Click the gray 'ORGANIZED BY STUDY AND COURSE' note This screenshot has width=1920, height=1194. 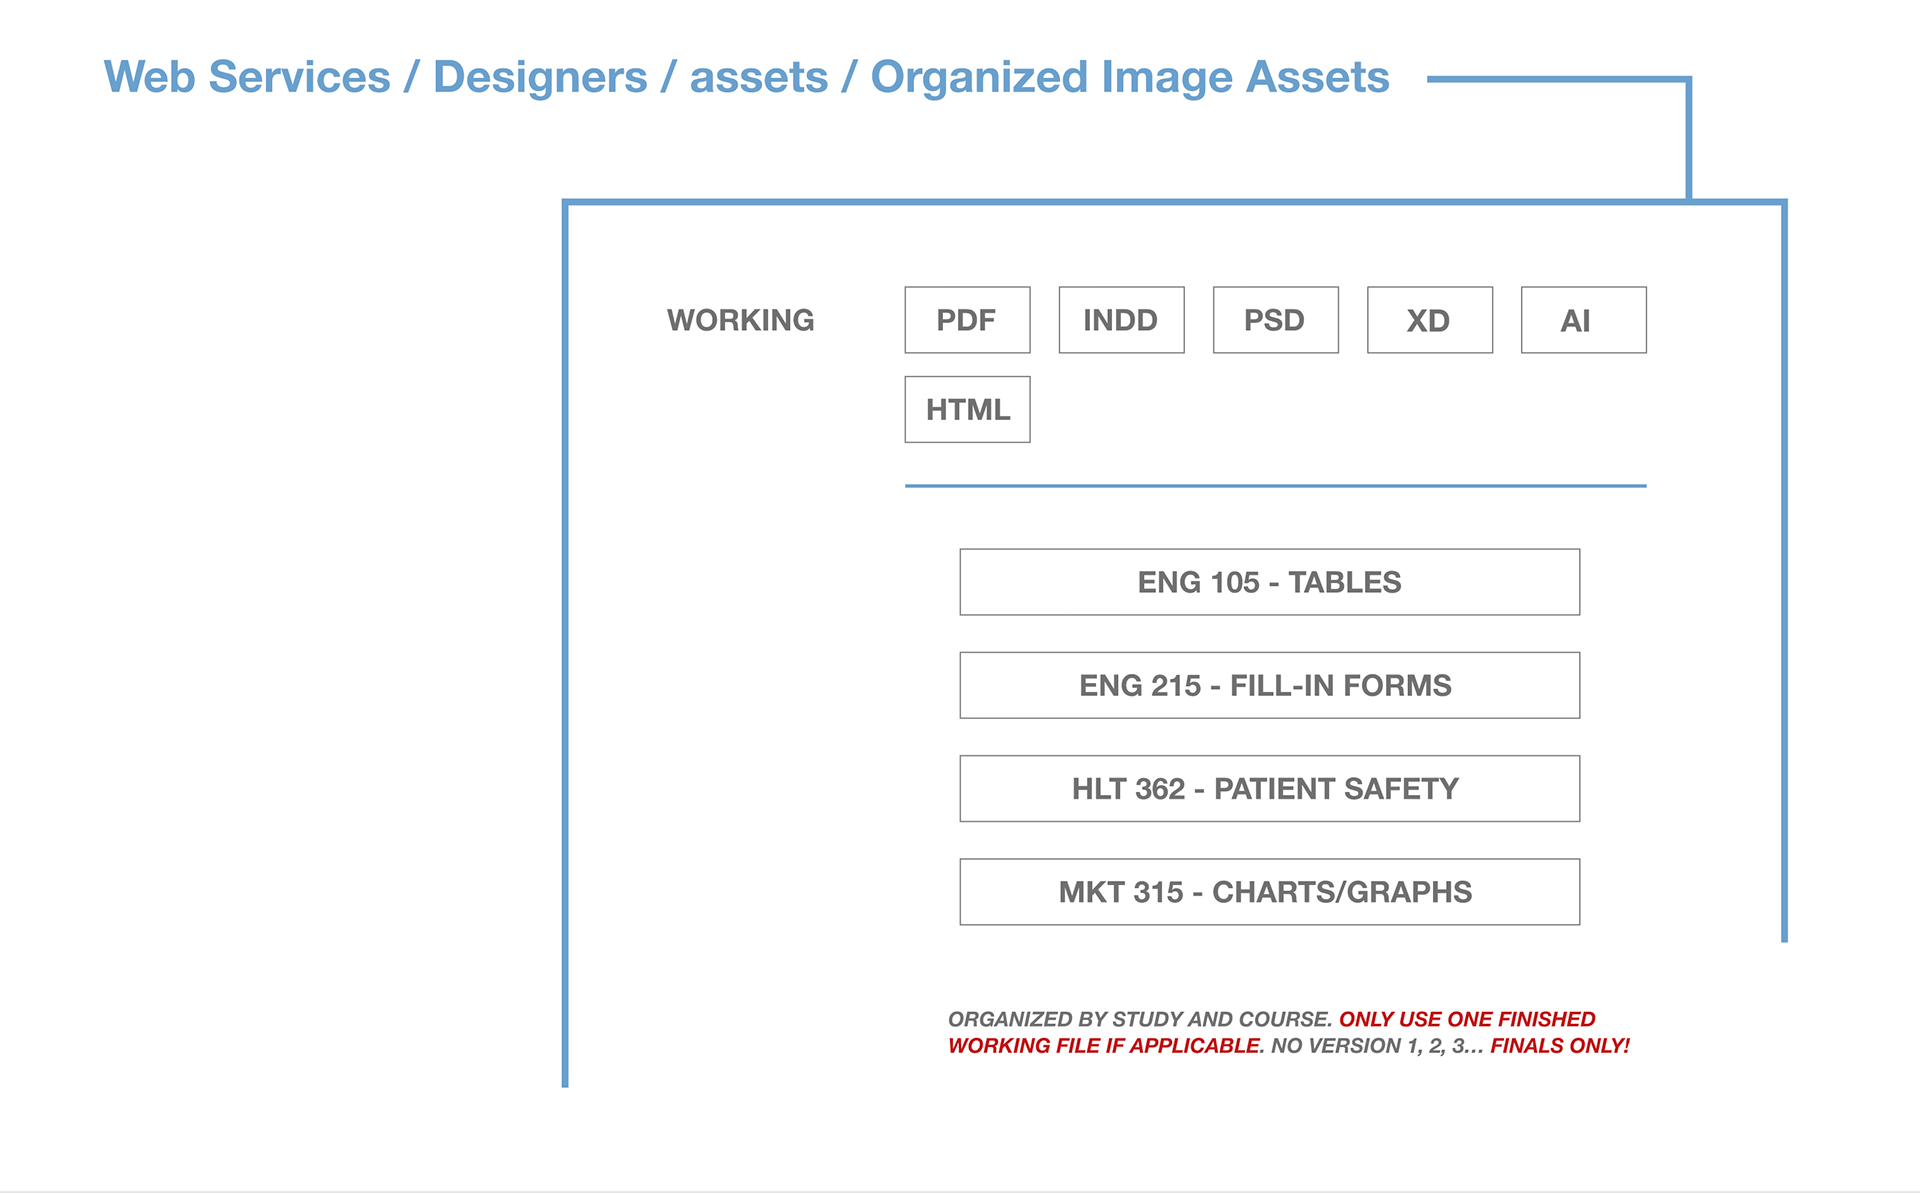(1139, 1019)
